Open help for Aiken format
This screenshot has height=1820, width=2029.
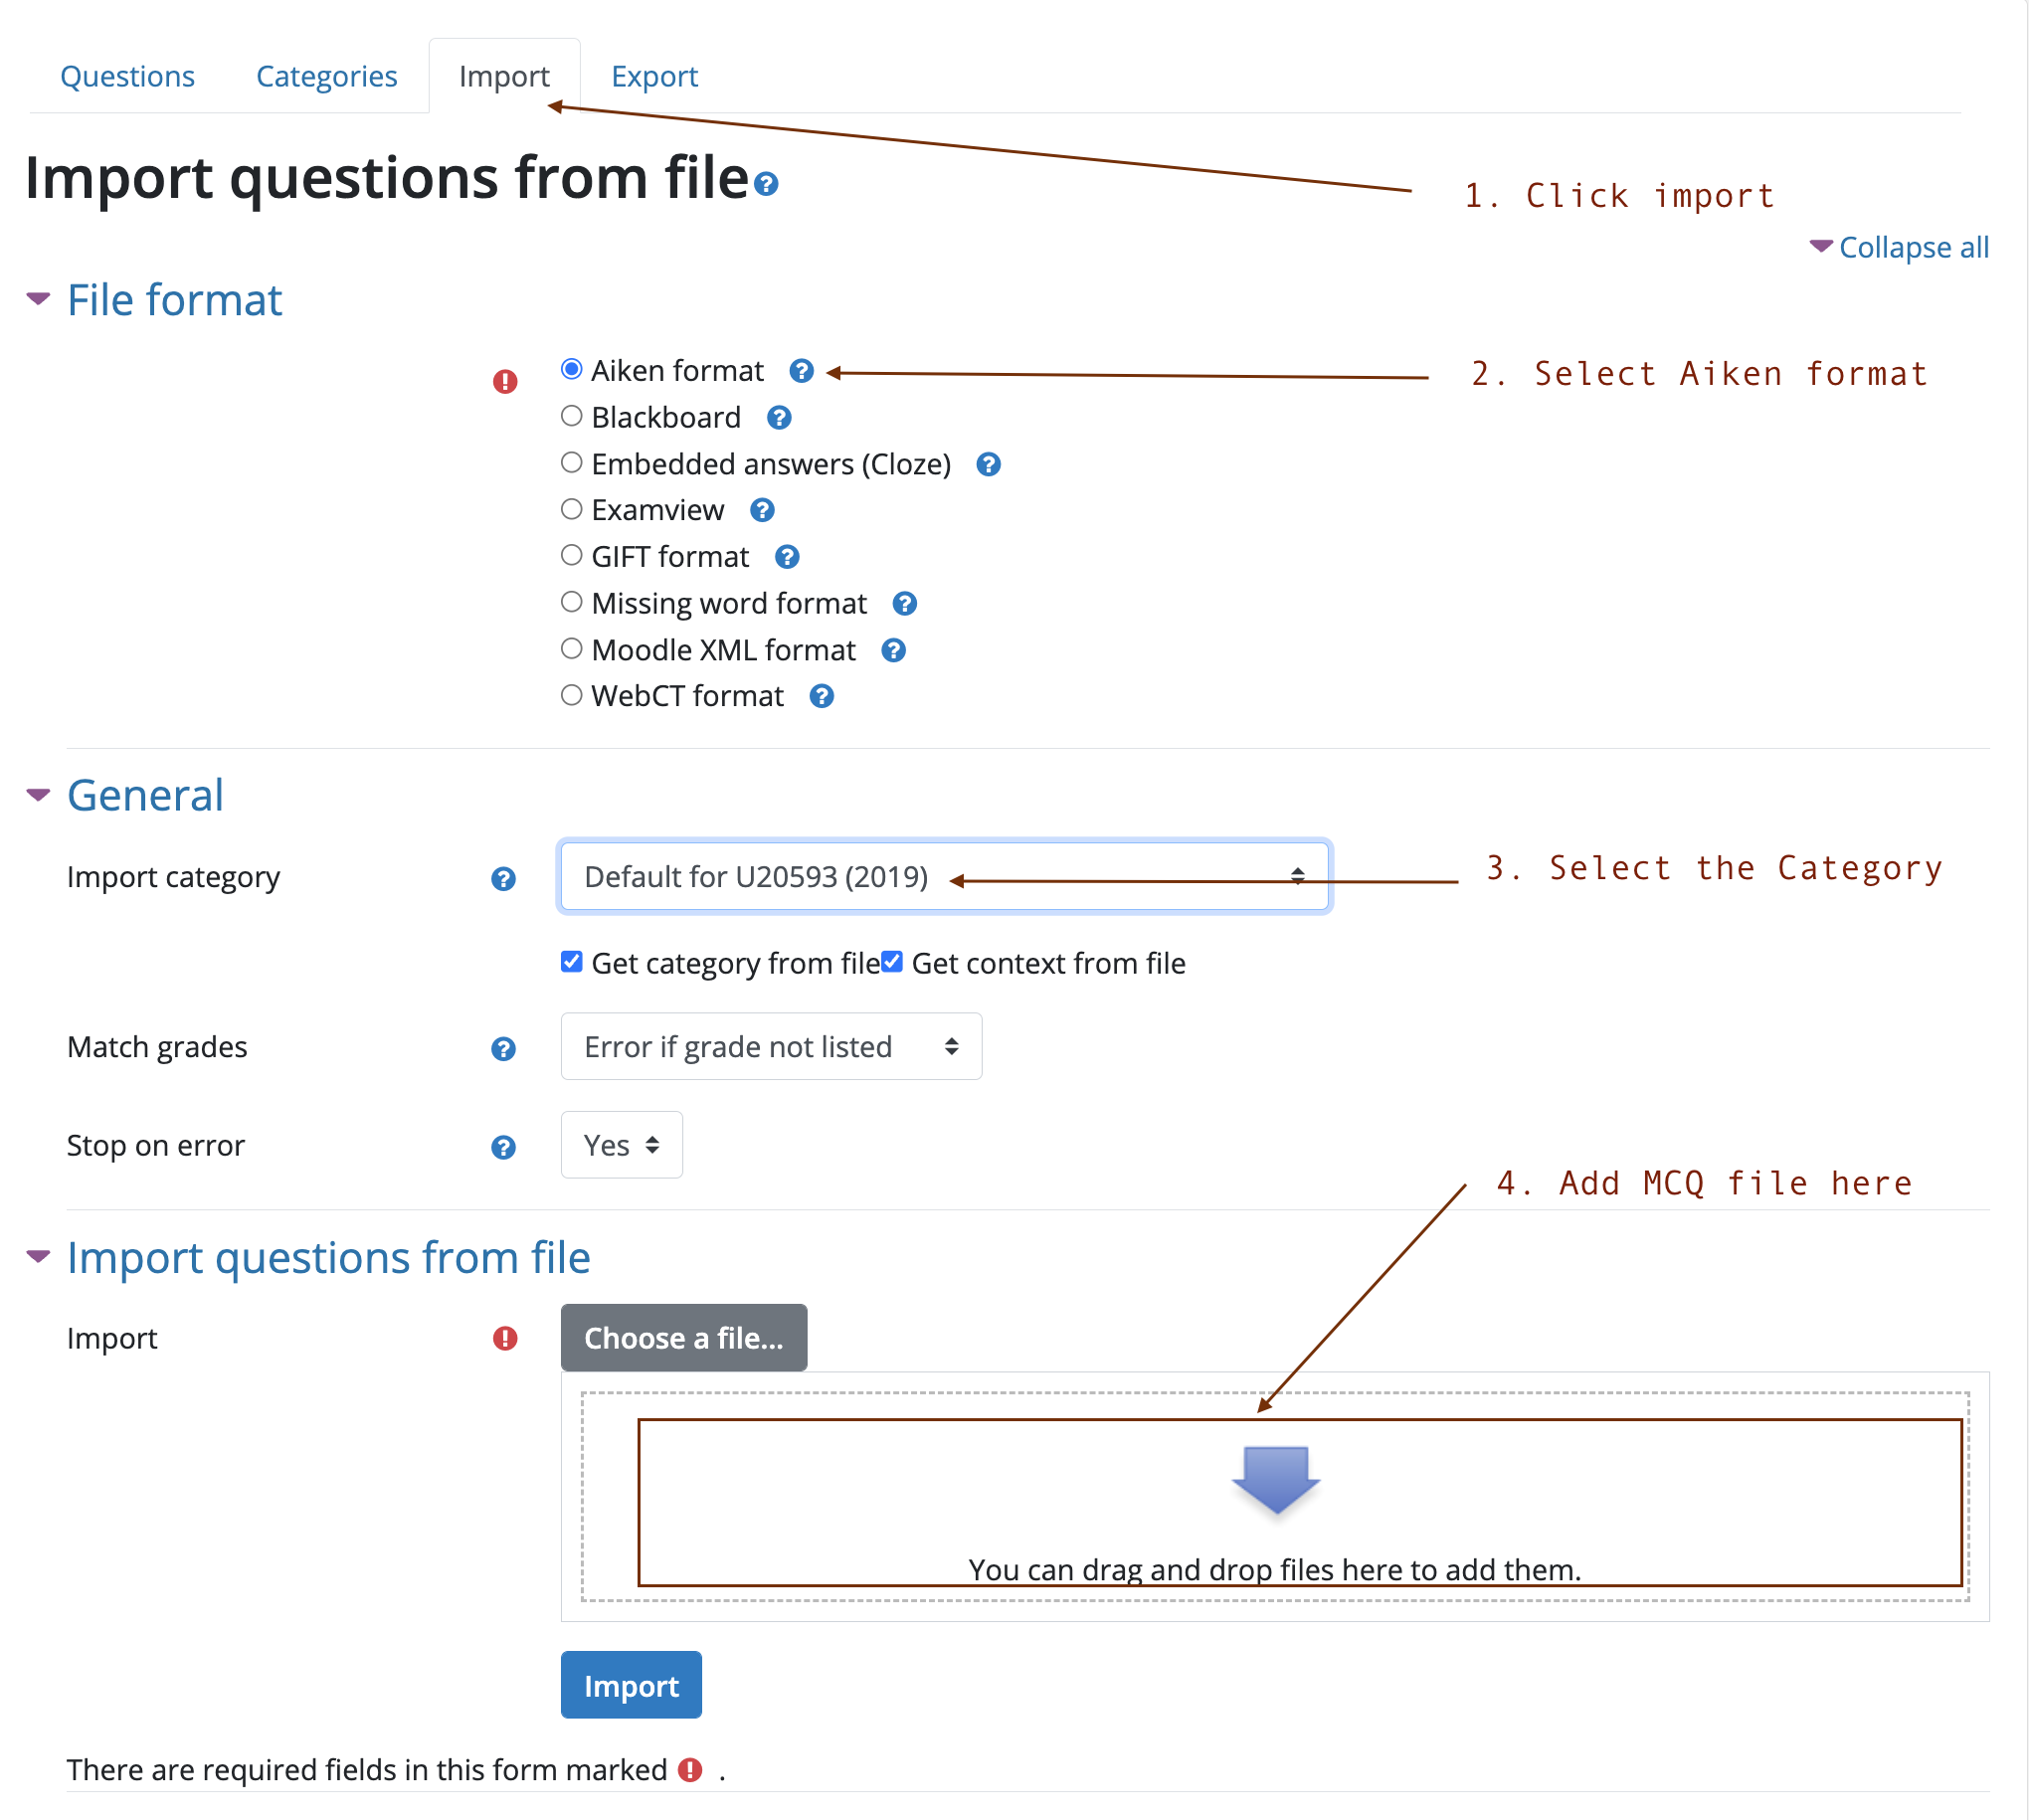click(802, 370)
